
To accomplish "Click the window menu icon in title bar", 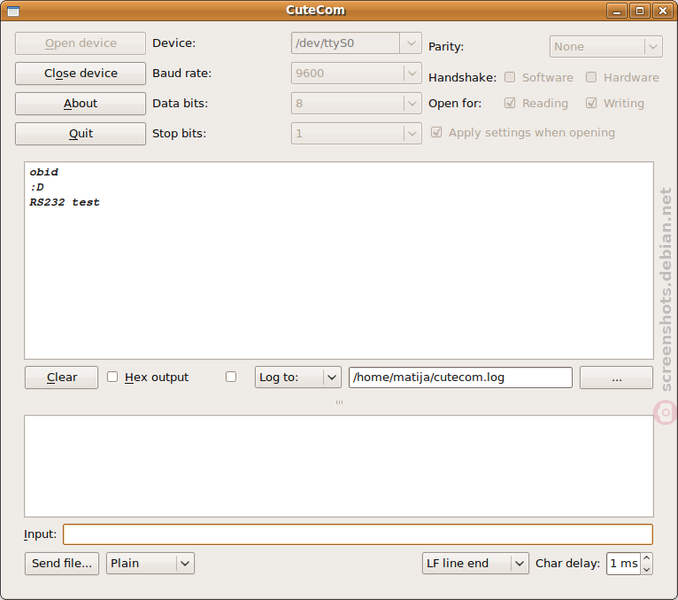I will pos(13,11).
